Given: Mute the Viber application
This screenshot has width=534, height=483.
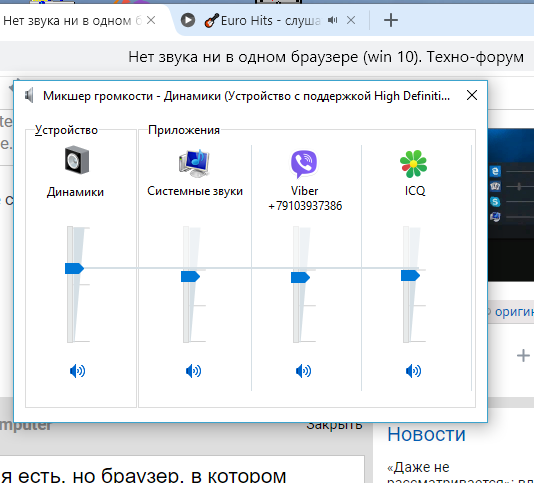Looking at the screenshot, I should coord(303,371).
